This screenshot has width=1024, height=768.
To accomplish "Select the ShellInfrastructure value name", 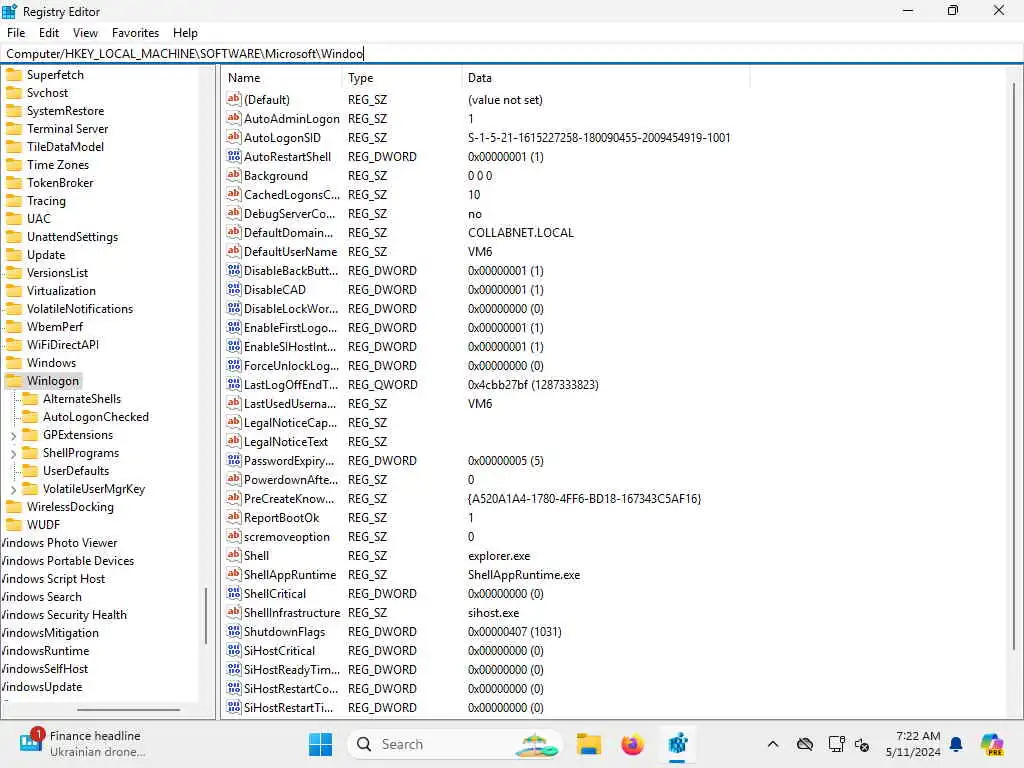I will (291, 613).
